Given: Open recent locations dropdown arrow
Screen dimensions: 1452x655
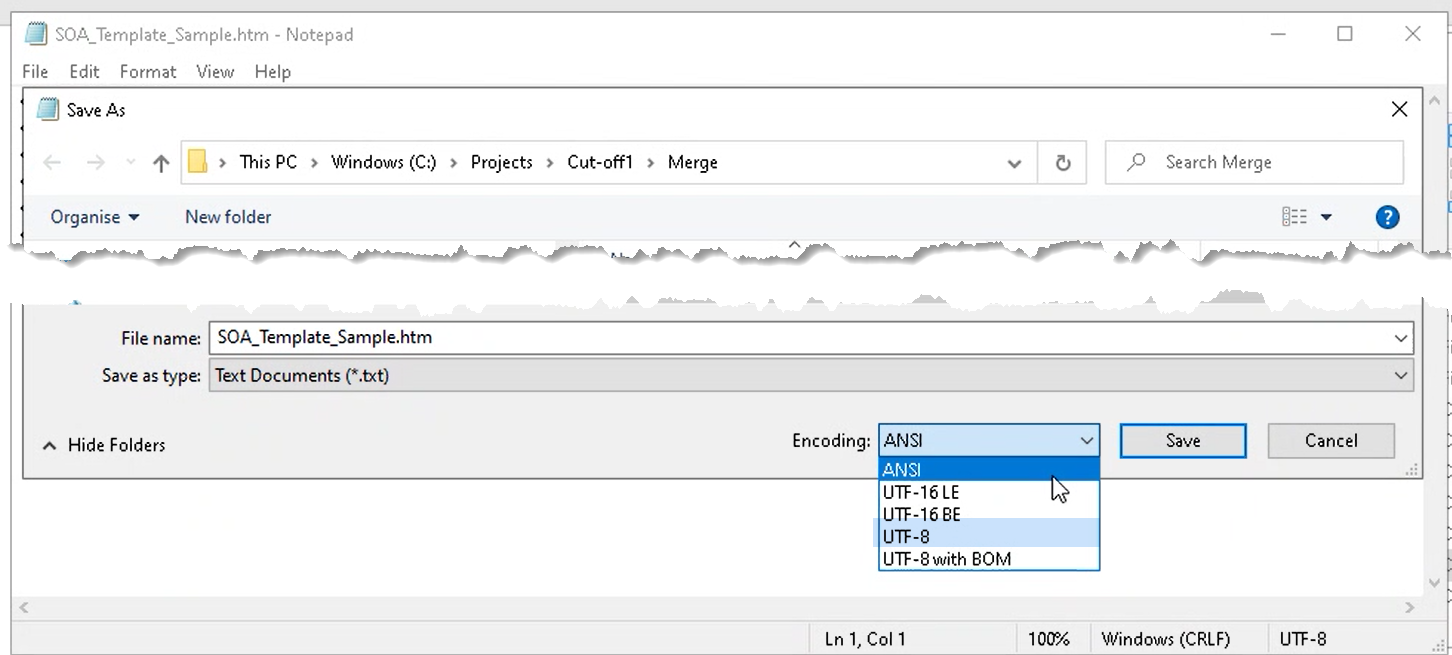Looking at the screenshot, I should pos(130,163).
